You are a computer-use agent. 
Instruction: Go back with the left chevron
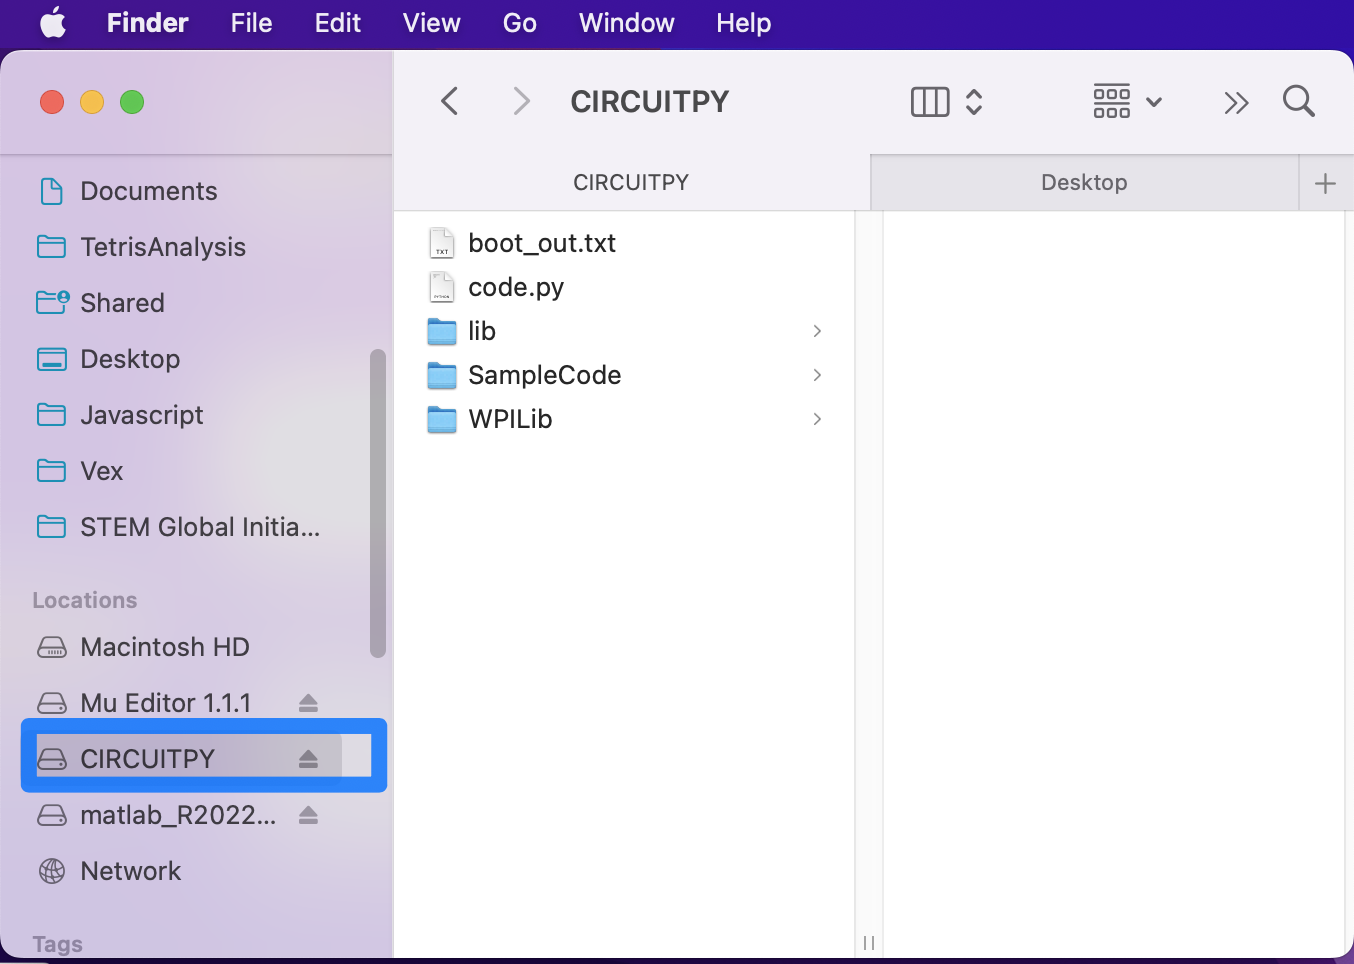450,101
